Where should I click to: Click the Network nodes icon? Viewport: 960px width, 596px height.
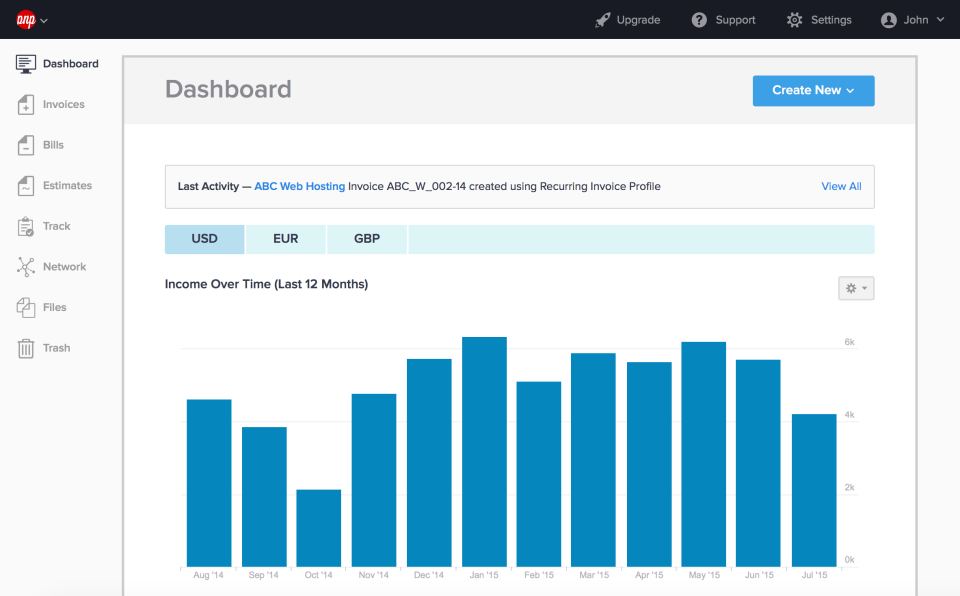[26, 267]
